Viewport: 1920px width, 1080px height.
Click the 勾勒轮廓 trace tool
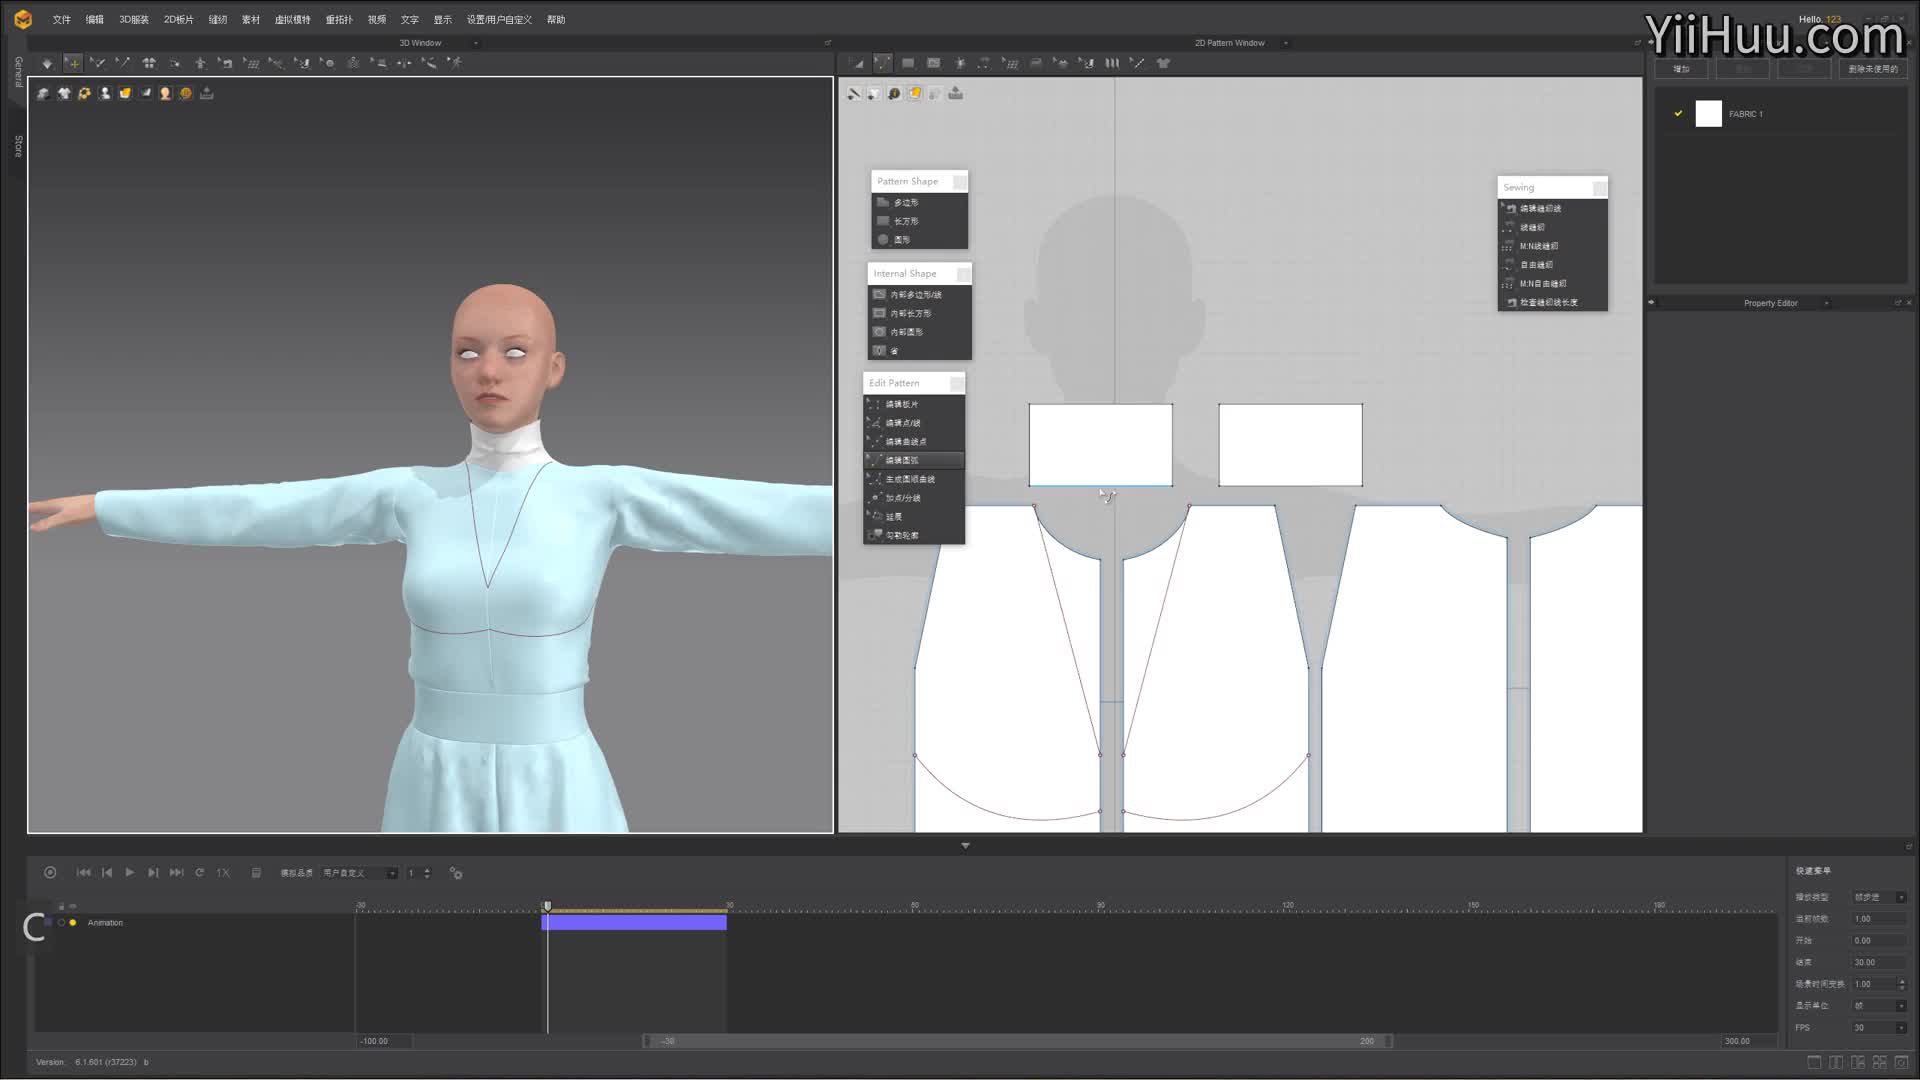click(902, 535)
